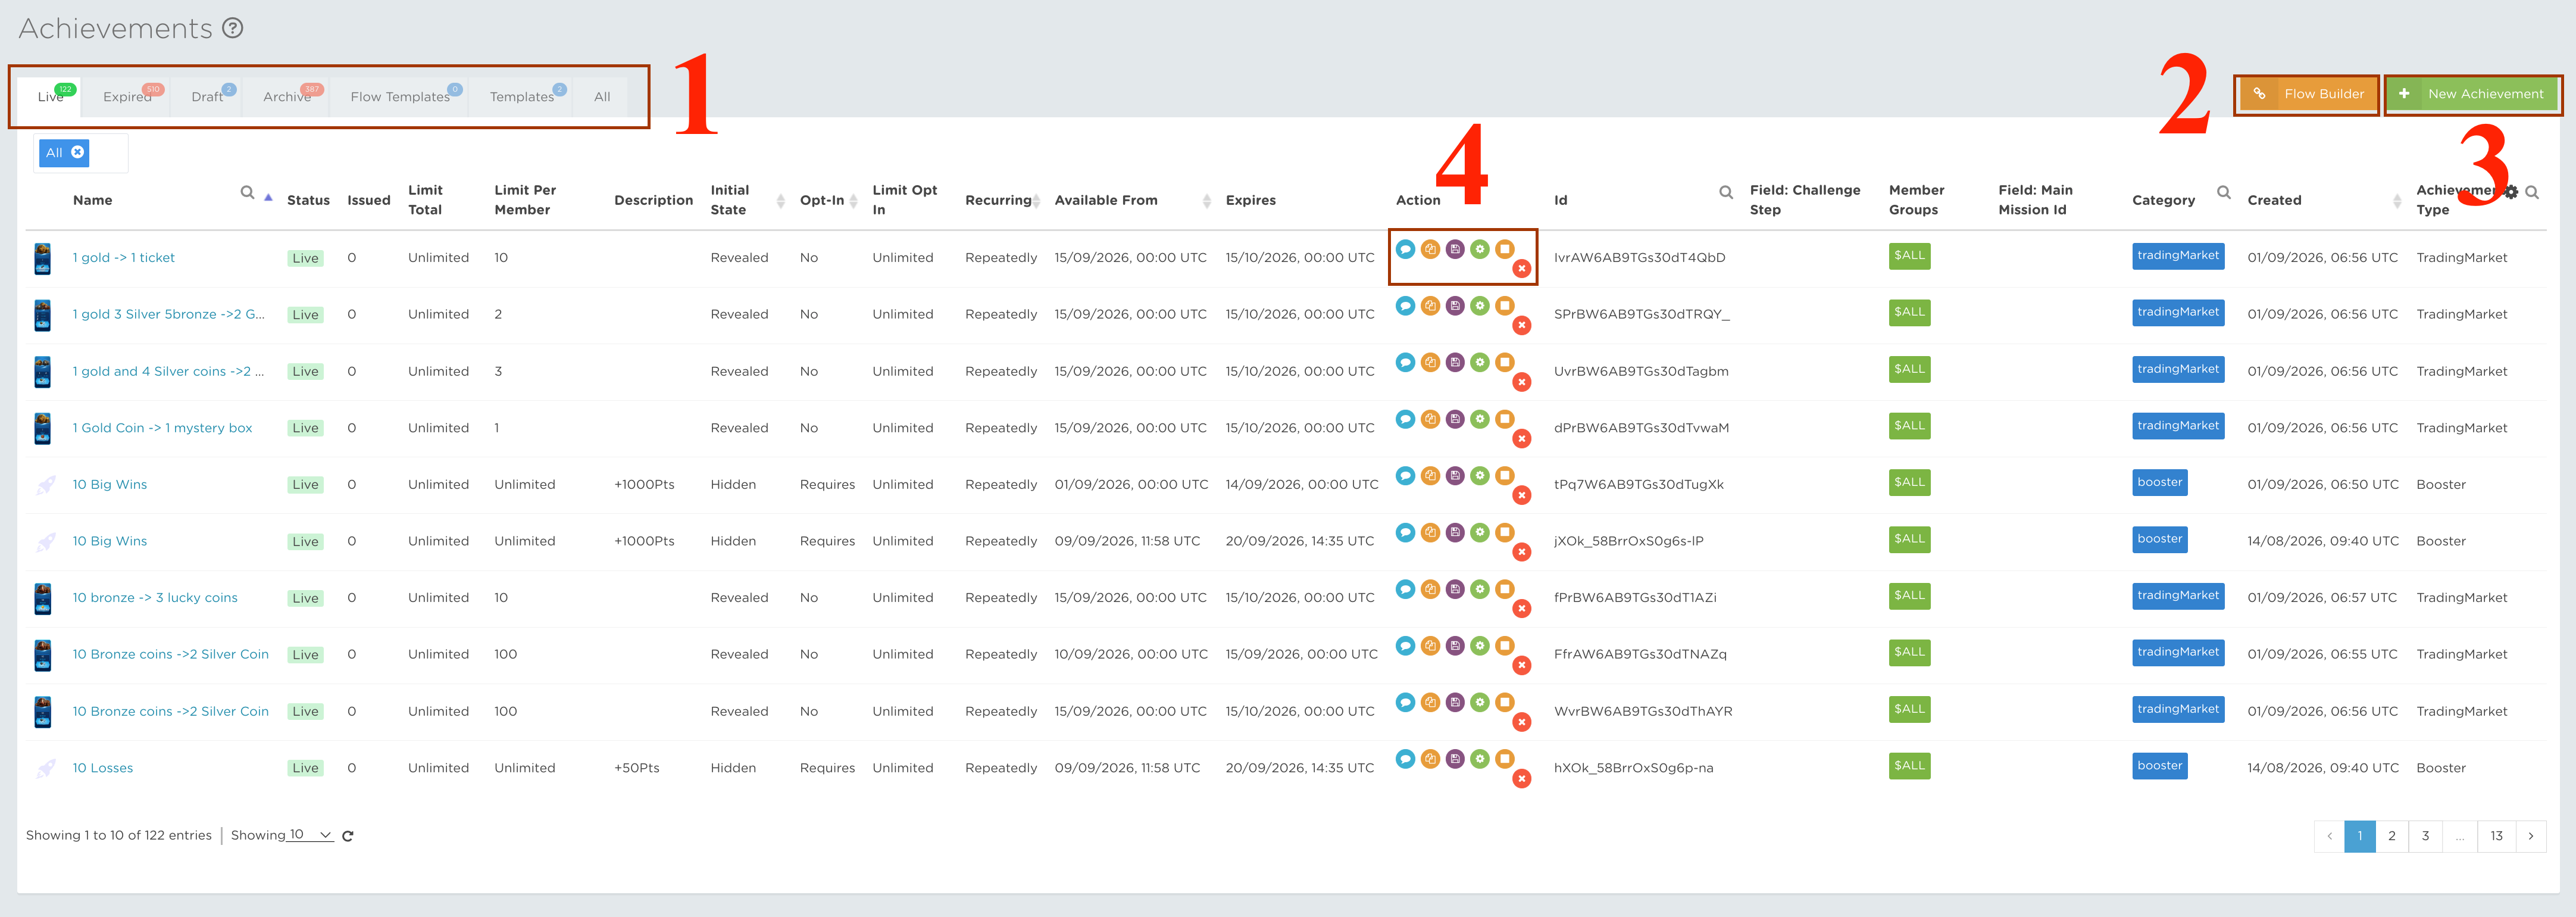Image resolution: width=2576 pixels, height=917 pixels.
Task: Go to page 2 of the results
Action: point(2392,836)
